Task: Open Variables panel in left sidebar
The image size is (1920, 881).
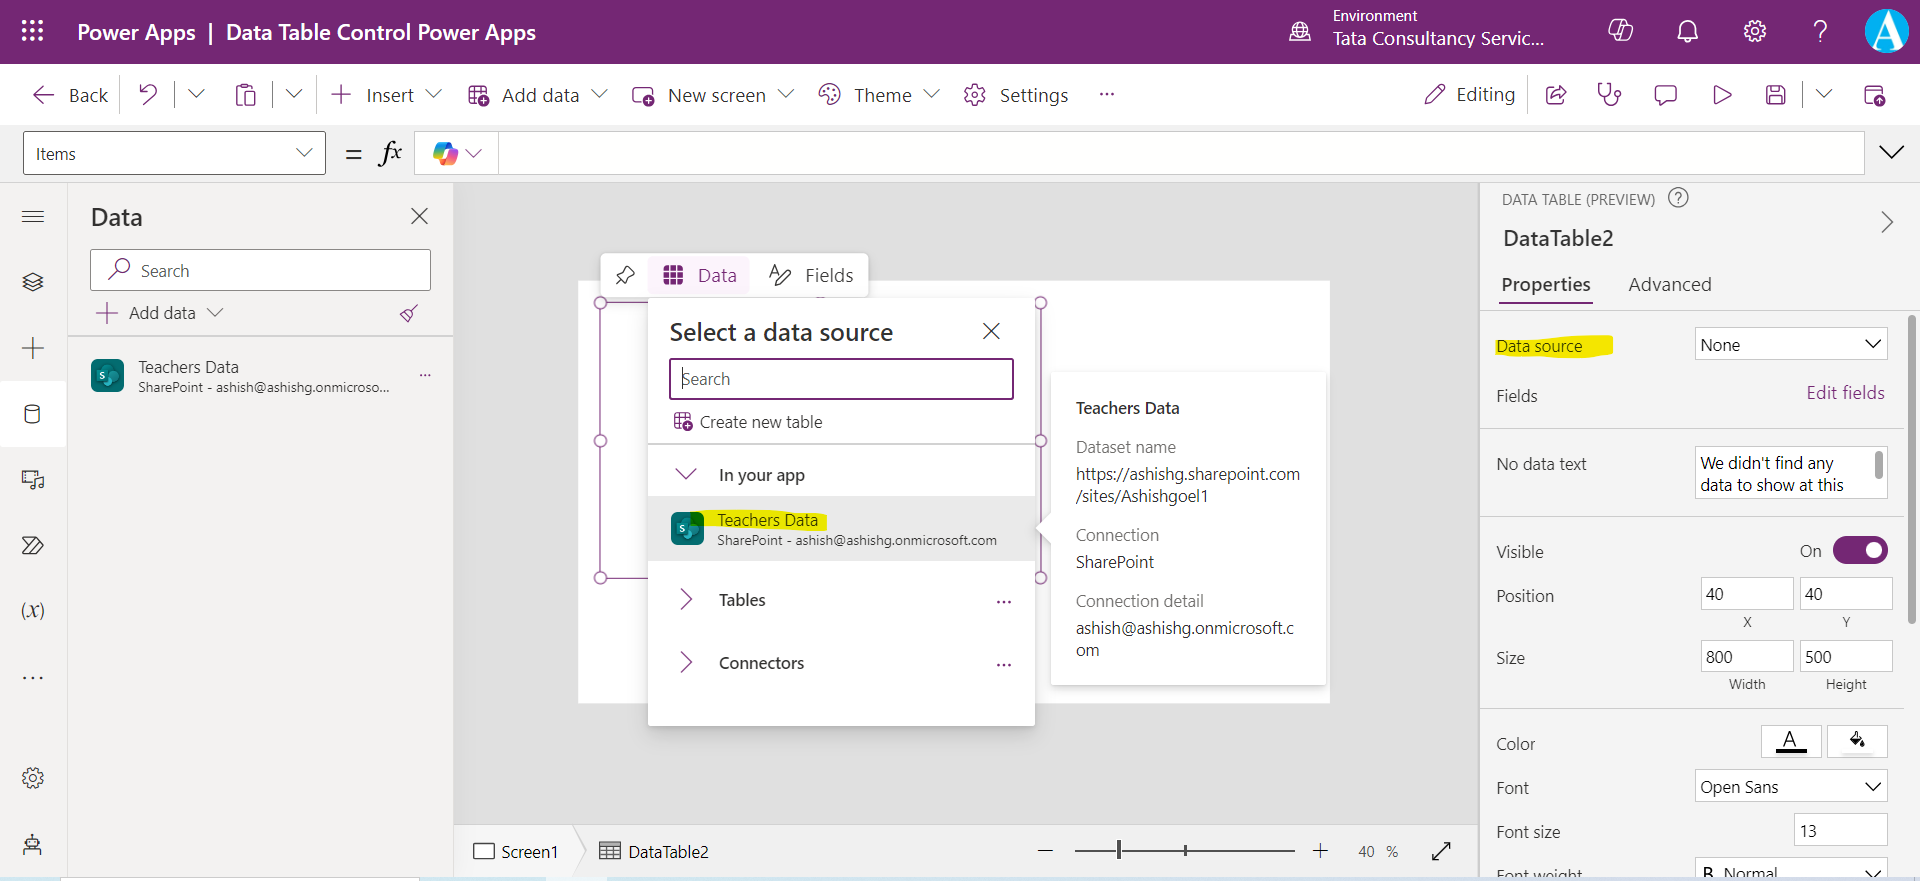Action: tap(33, 611)
